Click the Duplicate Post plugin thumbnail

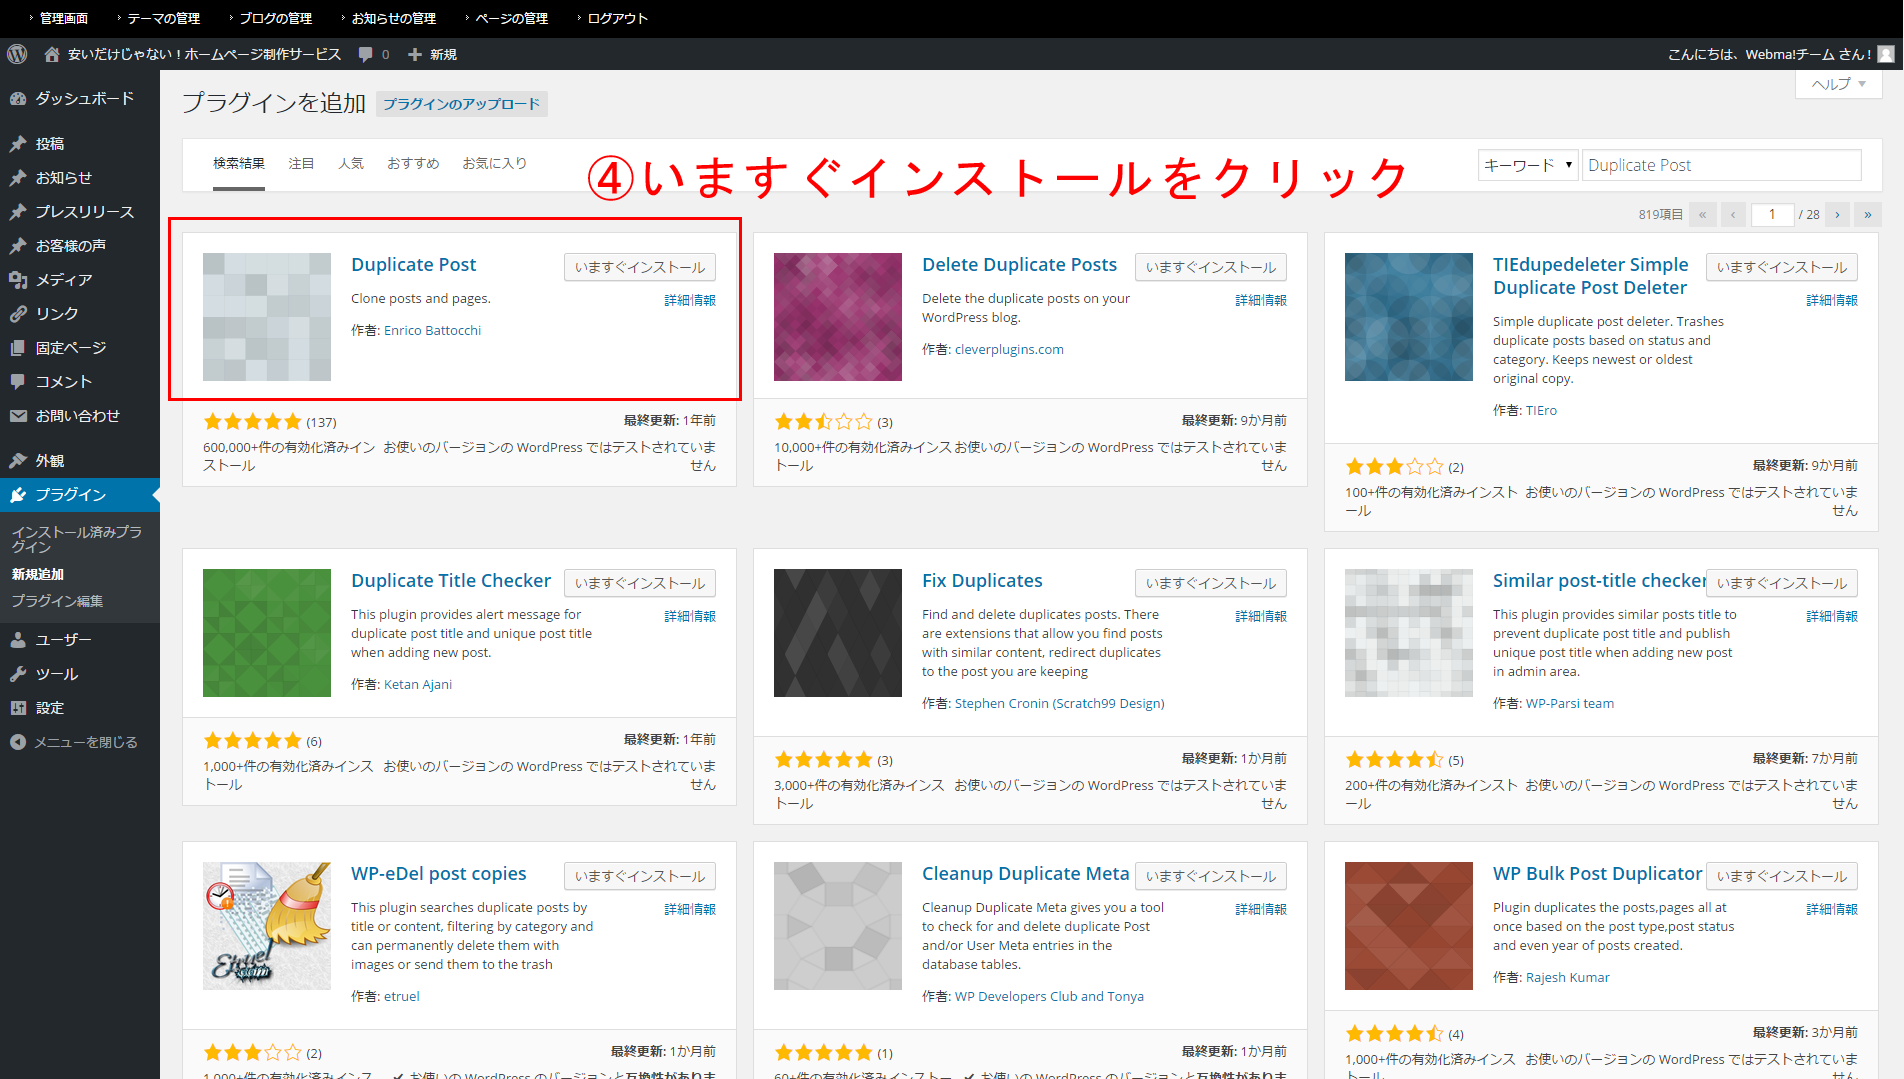click(267, 317)
